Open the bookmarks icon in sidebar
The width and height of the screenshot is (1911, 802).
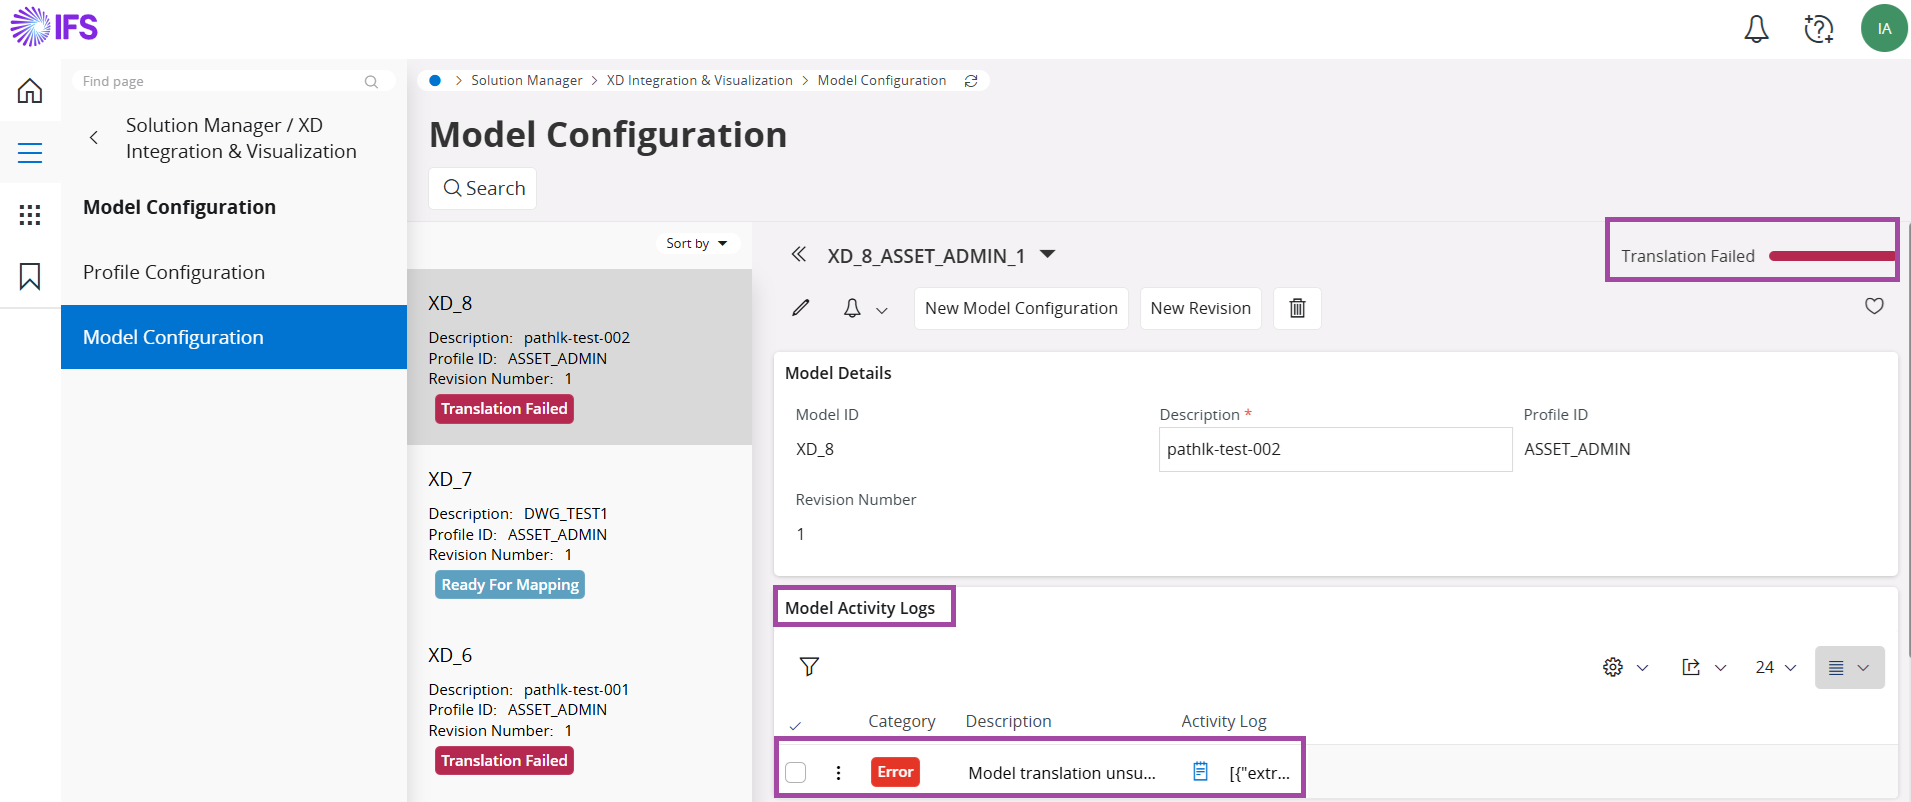pyautogui.click(x=30, y=276)
